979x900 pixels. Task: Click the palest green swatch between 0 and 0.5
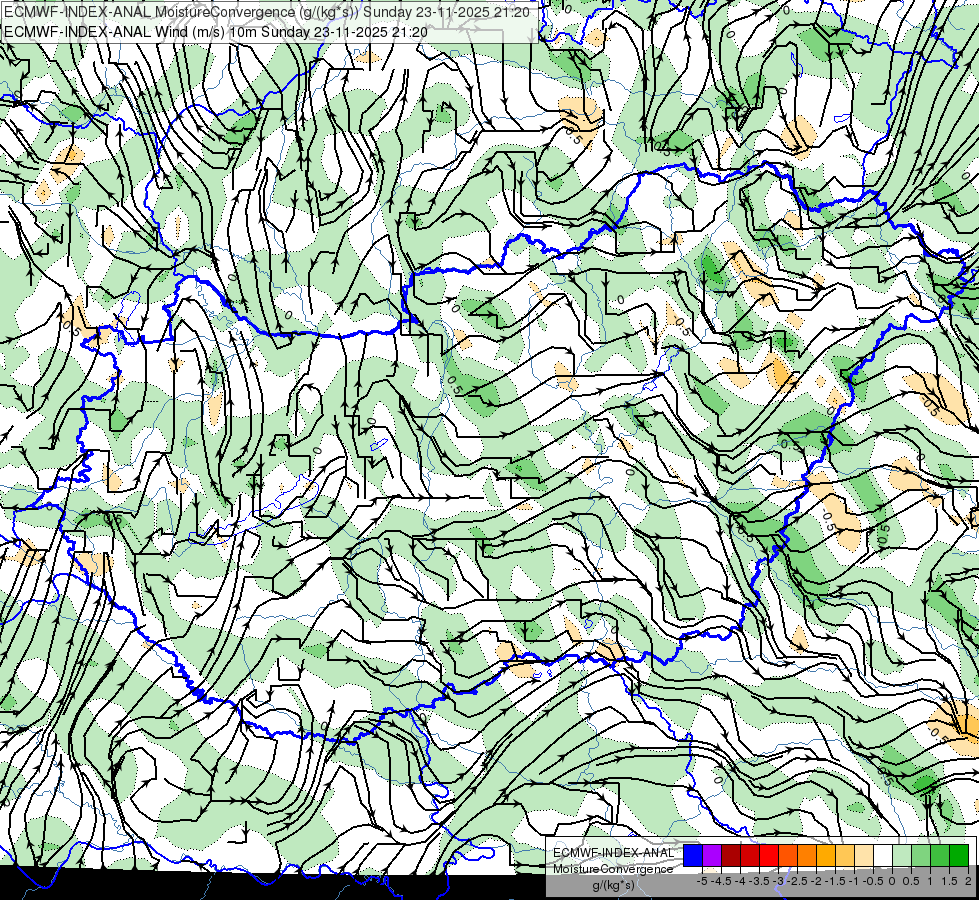pos(902,855)
